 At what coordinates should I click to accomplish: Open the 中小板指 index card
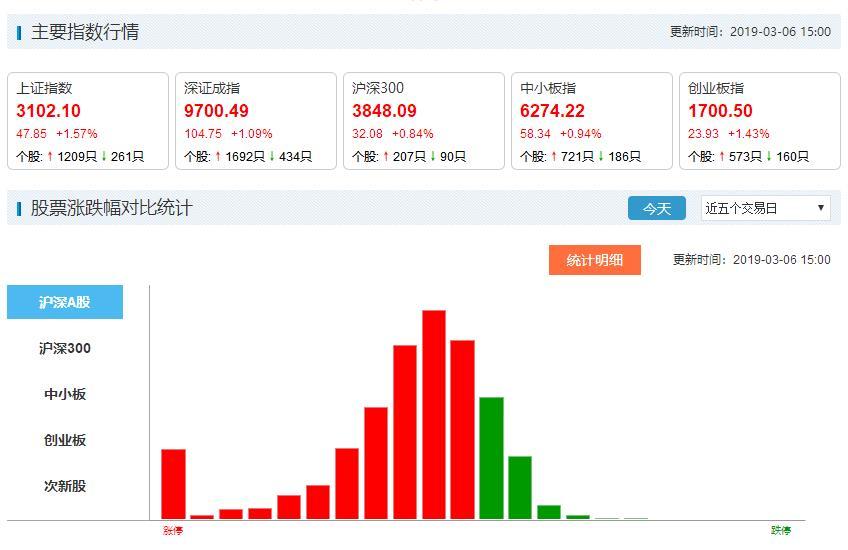click(592, 120)
